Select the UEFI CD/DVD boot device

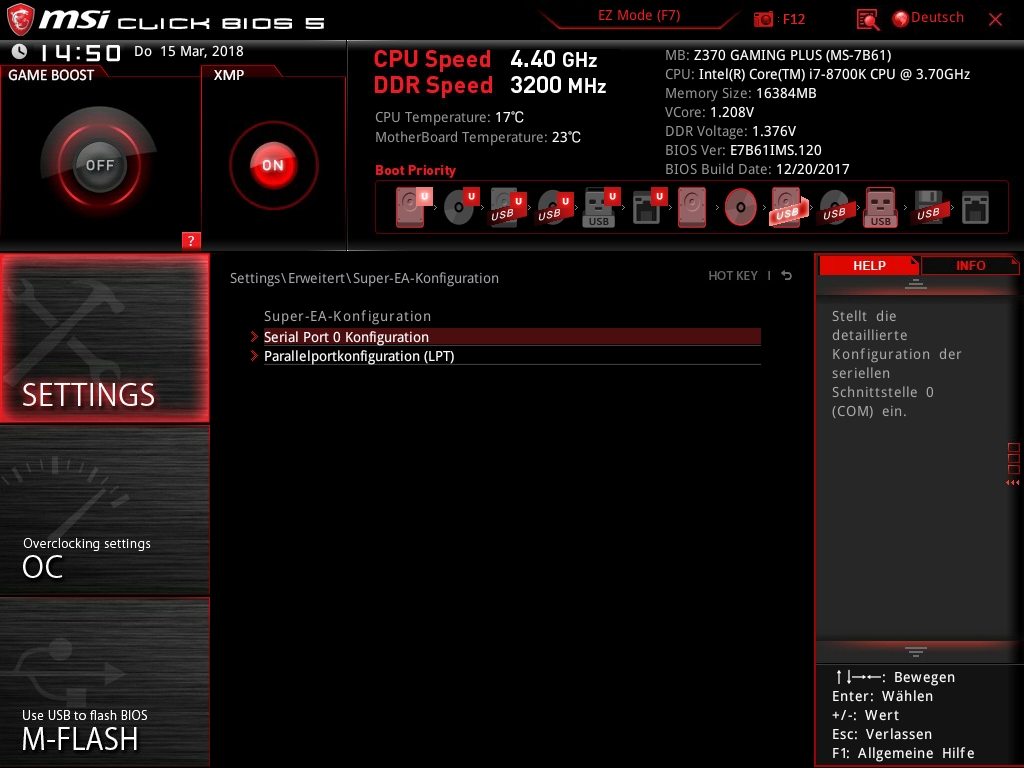pos(461,207)
